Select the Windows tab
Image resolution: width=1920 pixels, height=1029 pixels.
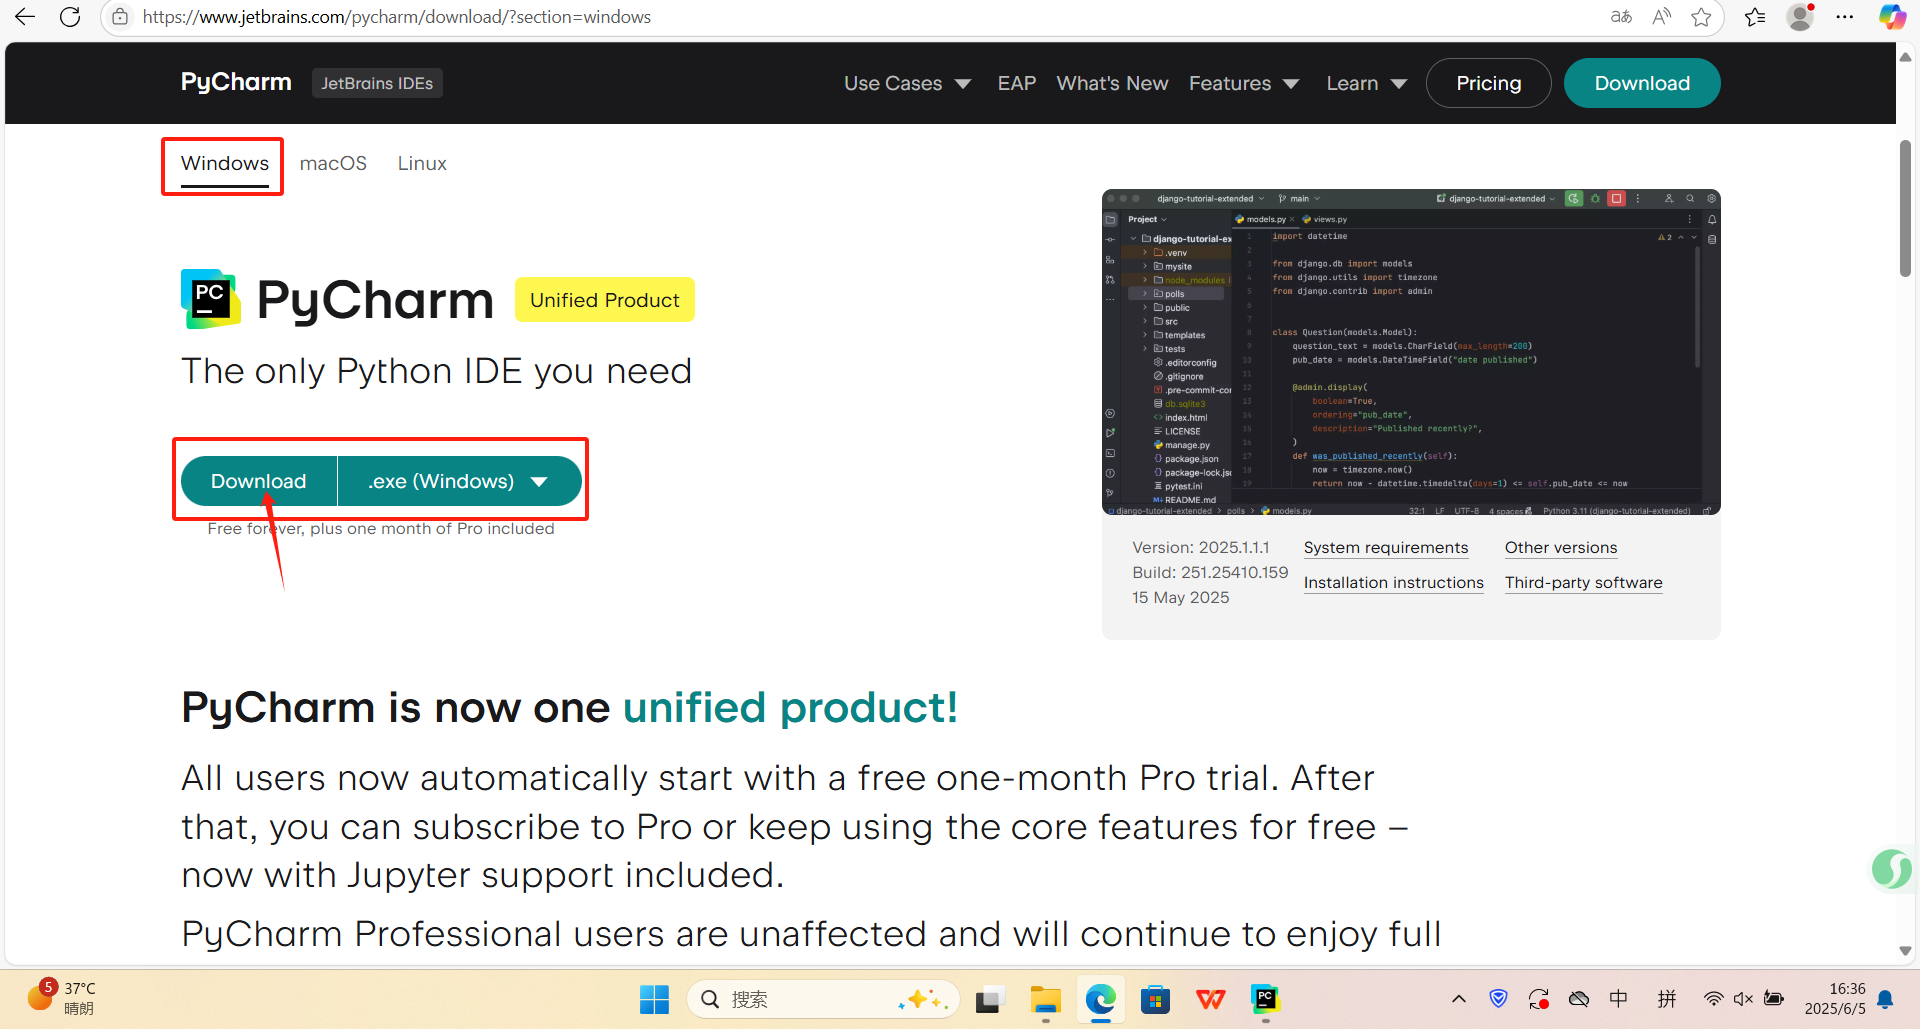(x=225, y=163)
